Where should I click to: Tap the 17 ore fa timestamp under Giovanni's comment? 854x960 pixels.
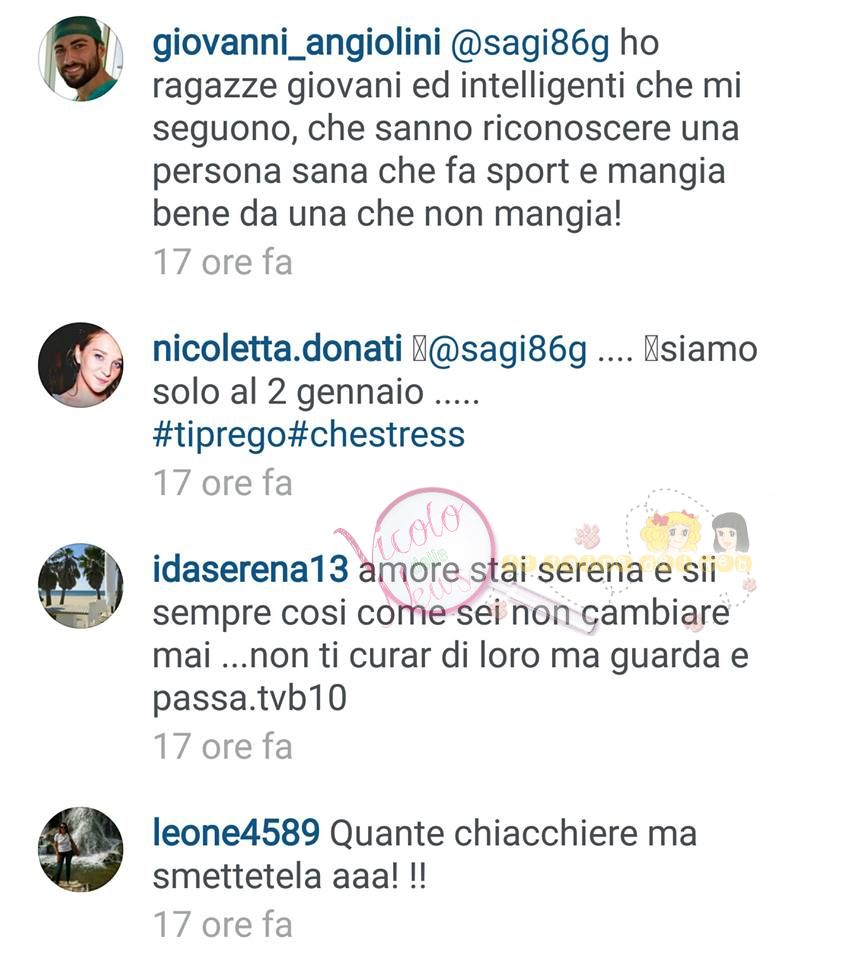(223, 263)
